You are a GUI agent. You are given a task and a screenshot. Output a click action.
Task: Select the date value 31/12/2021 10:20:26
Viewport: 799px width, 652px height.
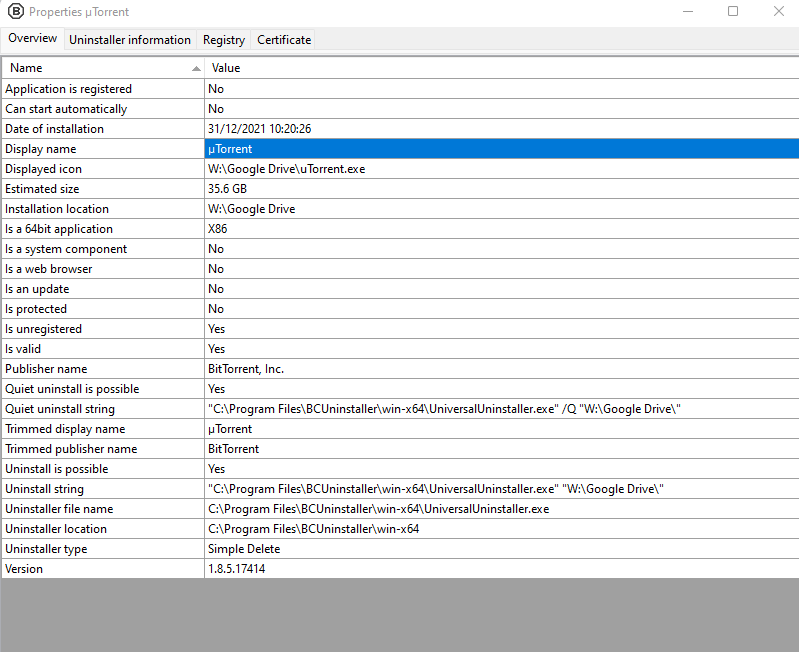501,129
